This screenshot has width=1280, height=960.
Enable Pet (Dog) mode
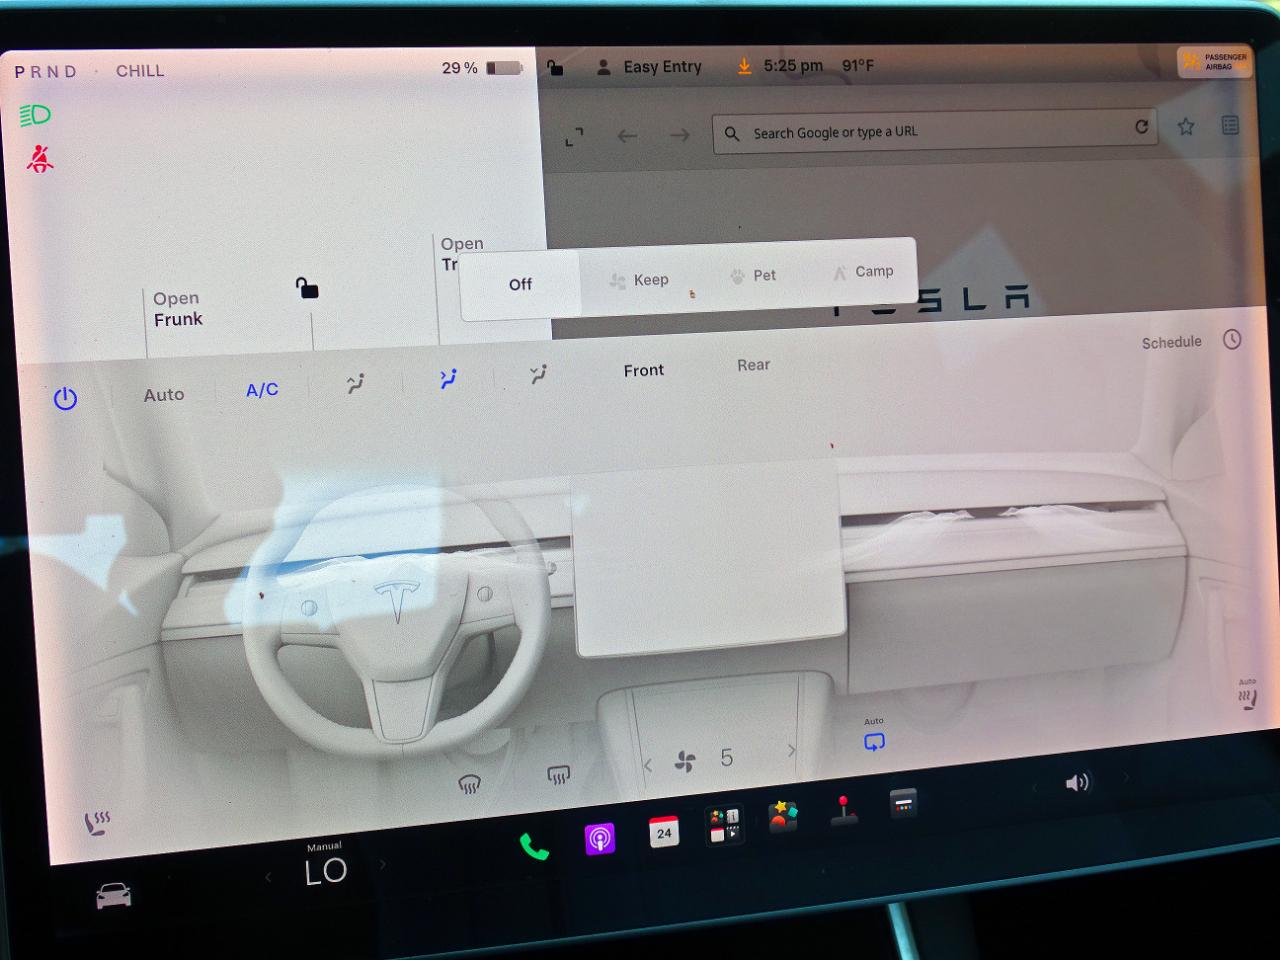753,275
